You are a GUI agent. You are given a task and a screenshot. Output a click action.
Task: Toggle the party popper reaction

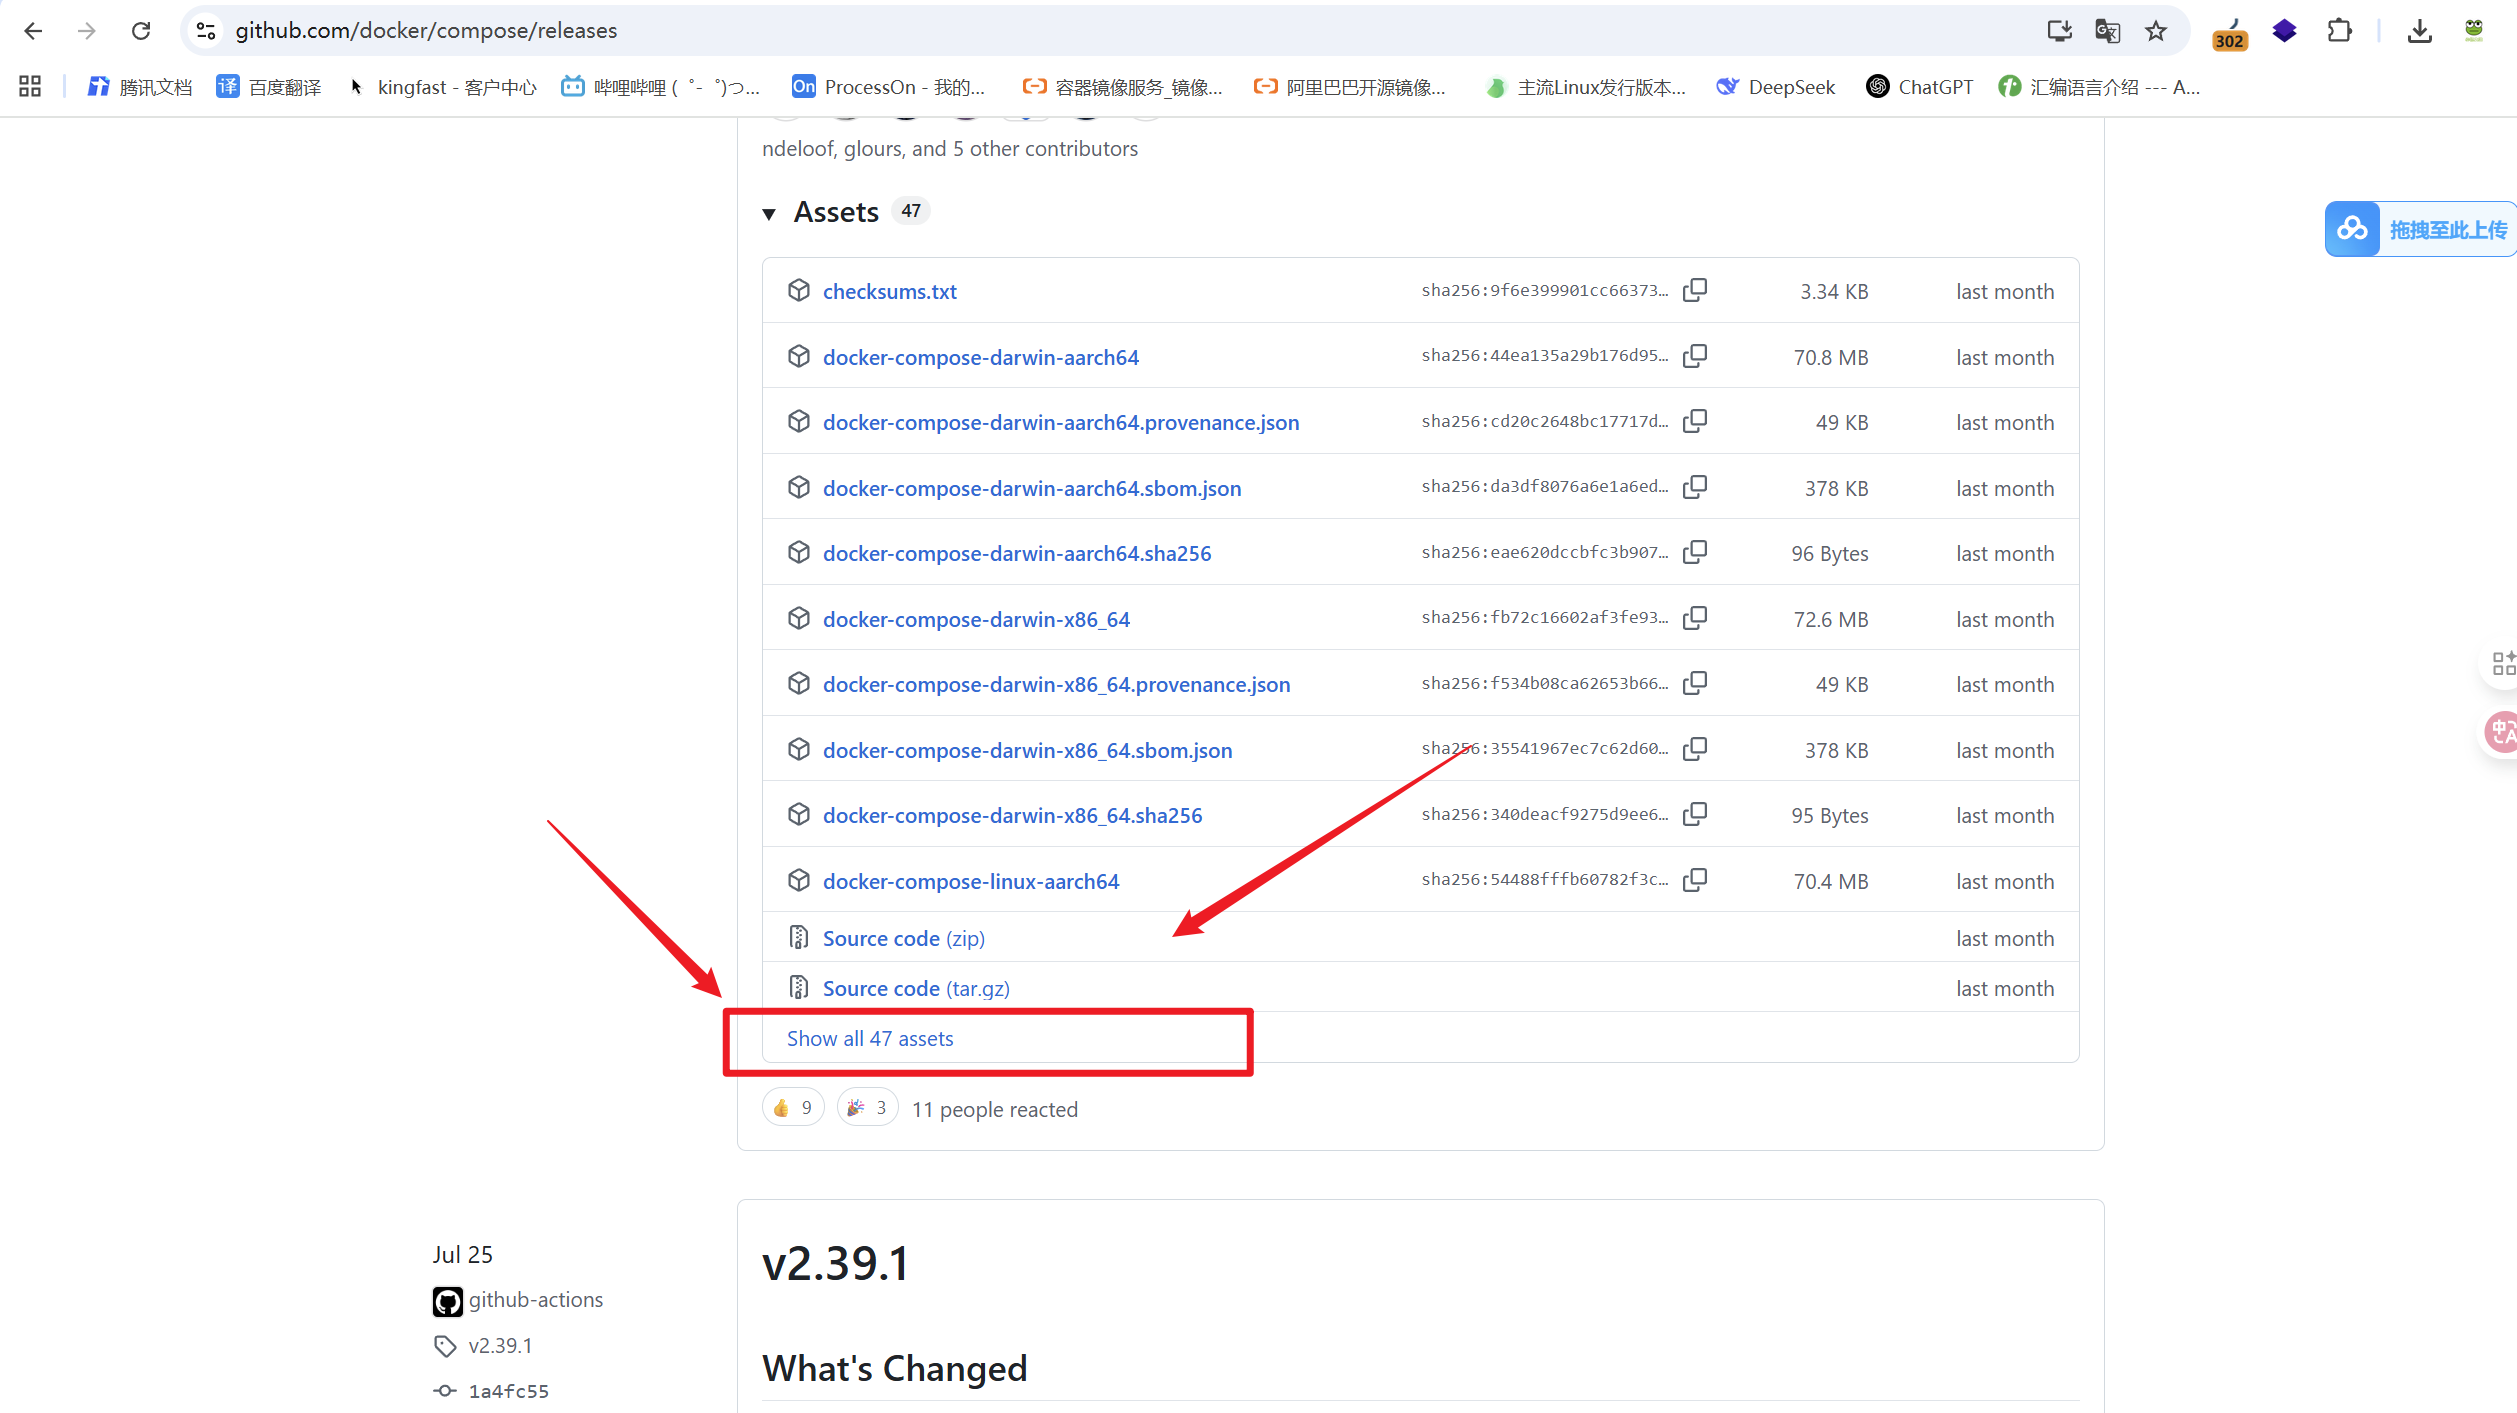867,1108
